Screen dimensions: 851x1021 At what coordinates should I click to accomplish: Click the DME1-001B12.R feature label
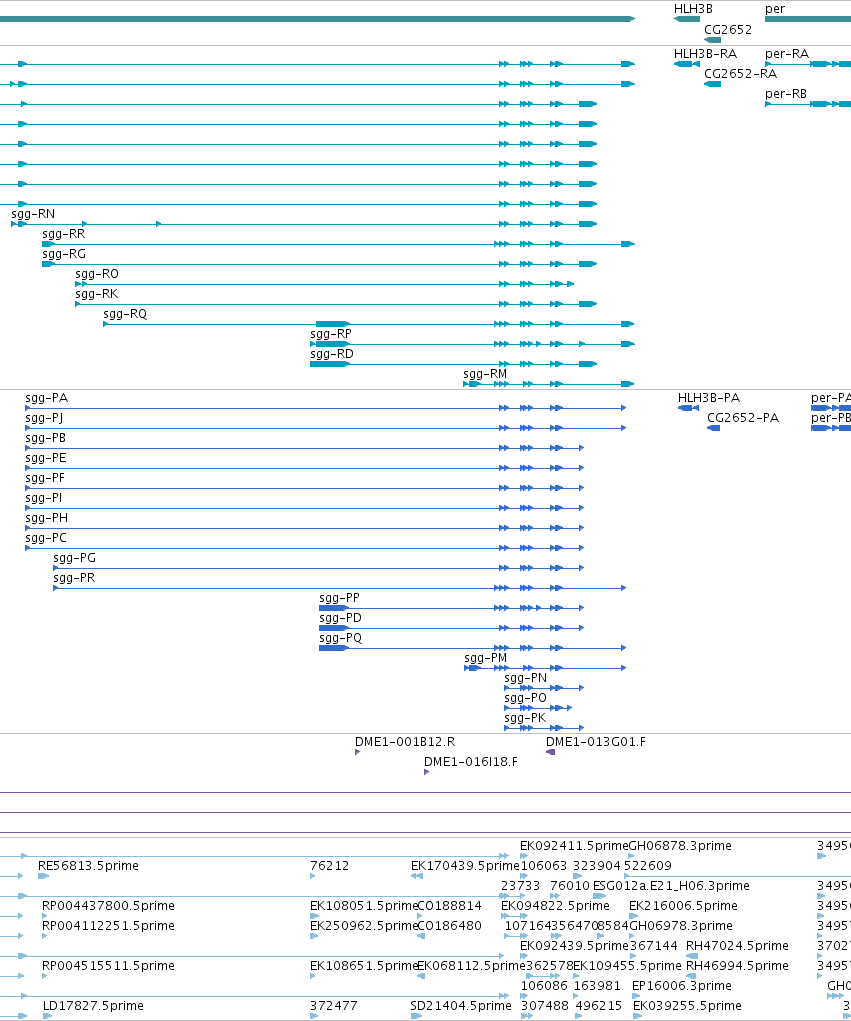pyautogui.click(x=405, y=742)
